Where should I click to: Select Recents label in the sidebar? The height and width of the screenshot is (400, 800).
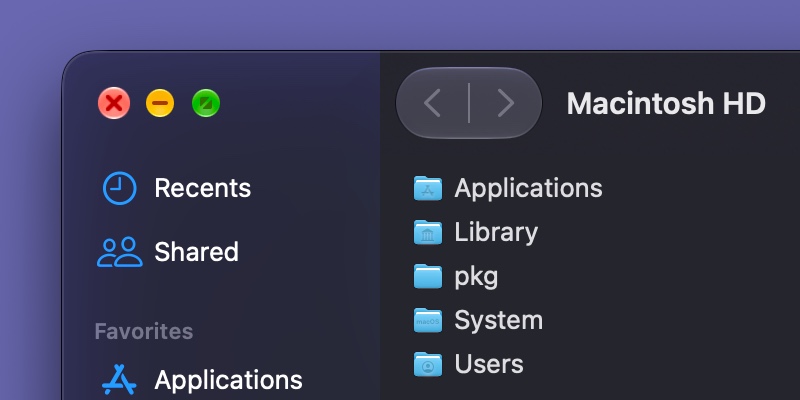pos(203,188)
